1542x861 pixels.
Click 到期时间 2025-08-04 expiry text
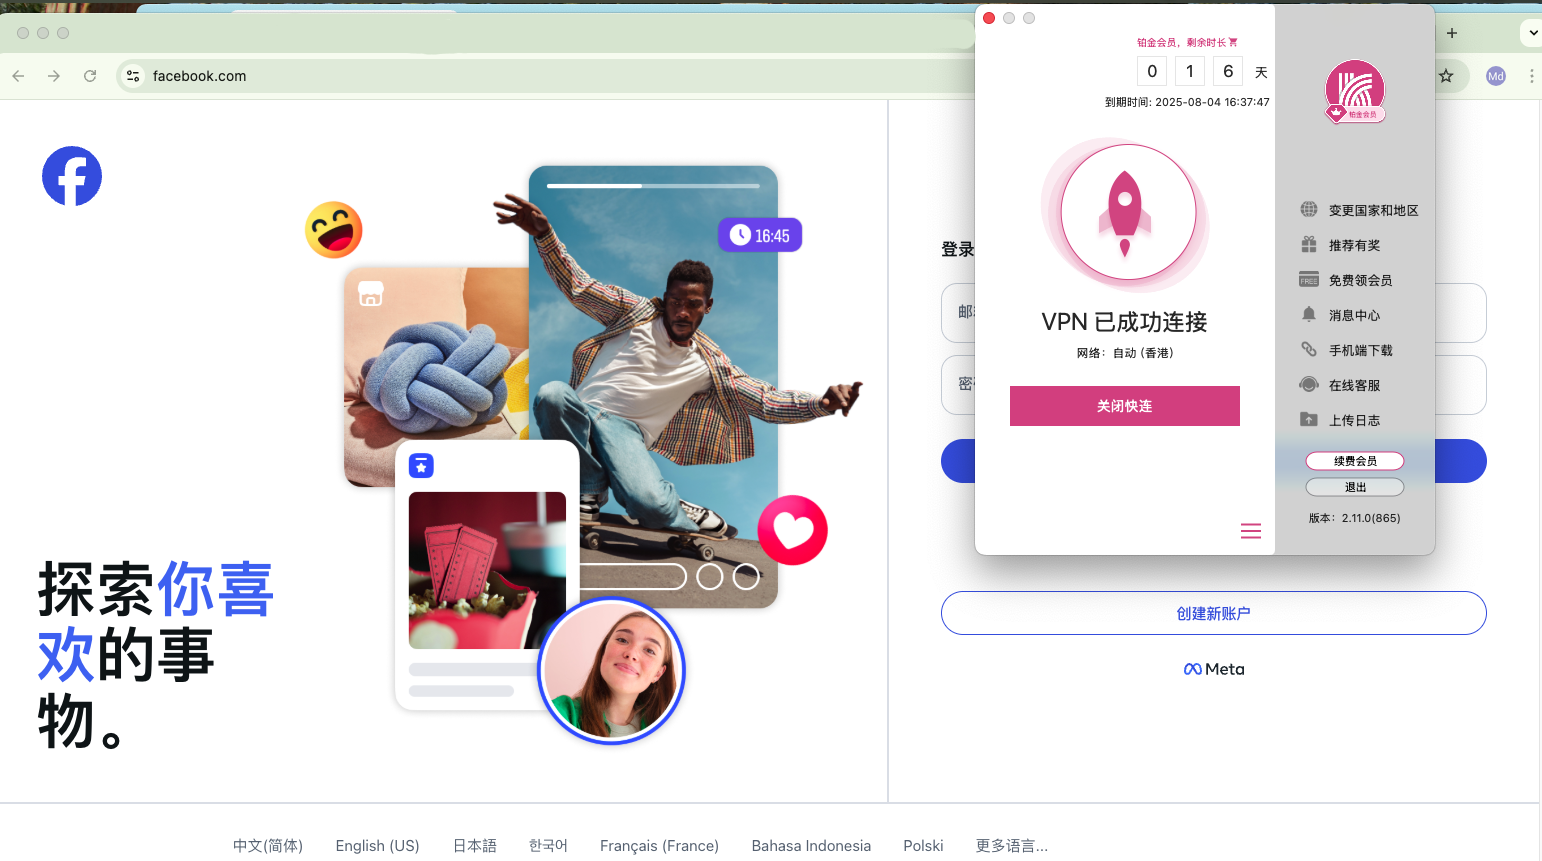[x=1187, y=102]
